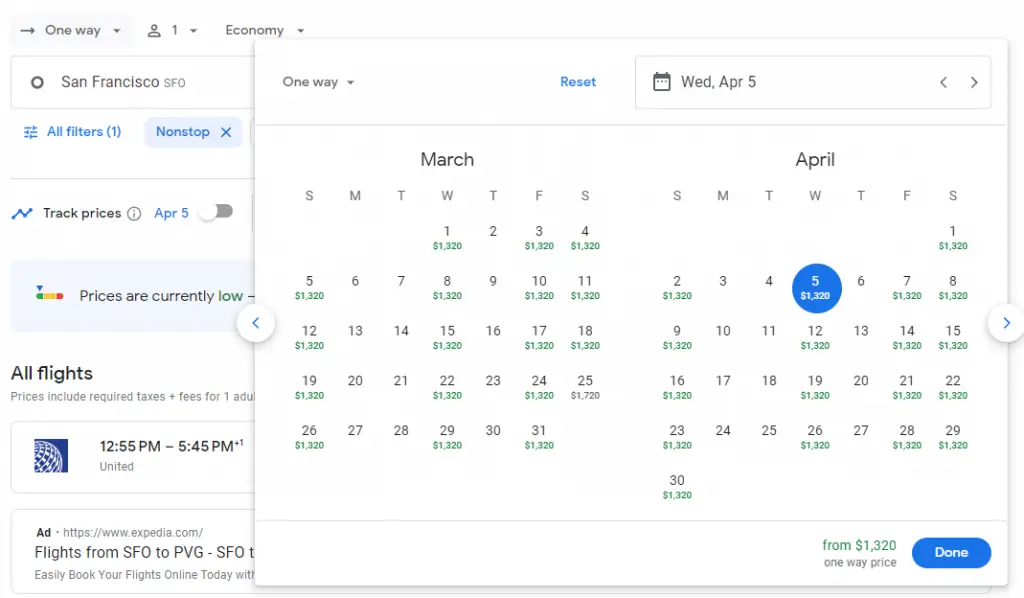
Task: Open All filters panel
Action: [x=72, y=132]
